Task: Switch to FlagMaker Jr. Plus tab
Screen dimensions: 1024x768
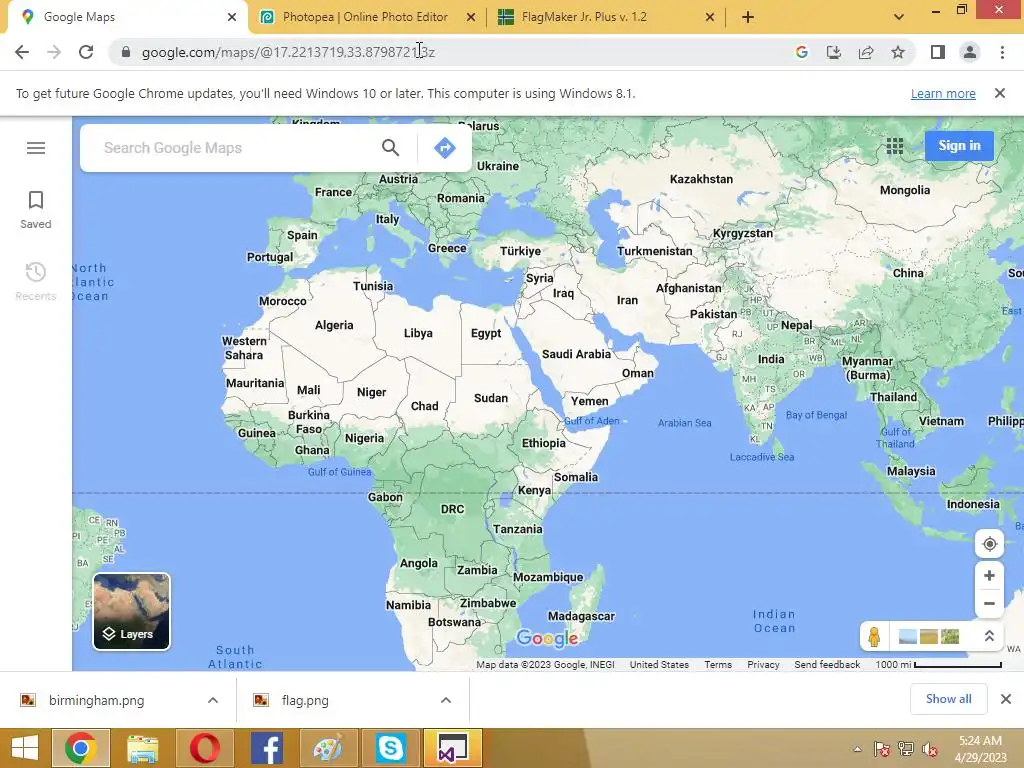Action: 584,17
